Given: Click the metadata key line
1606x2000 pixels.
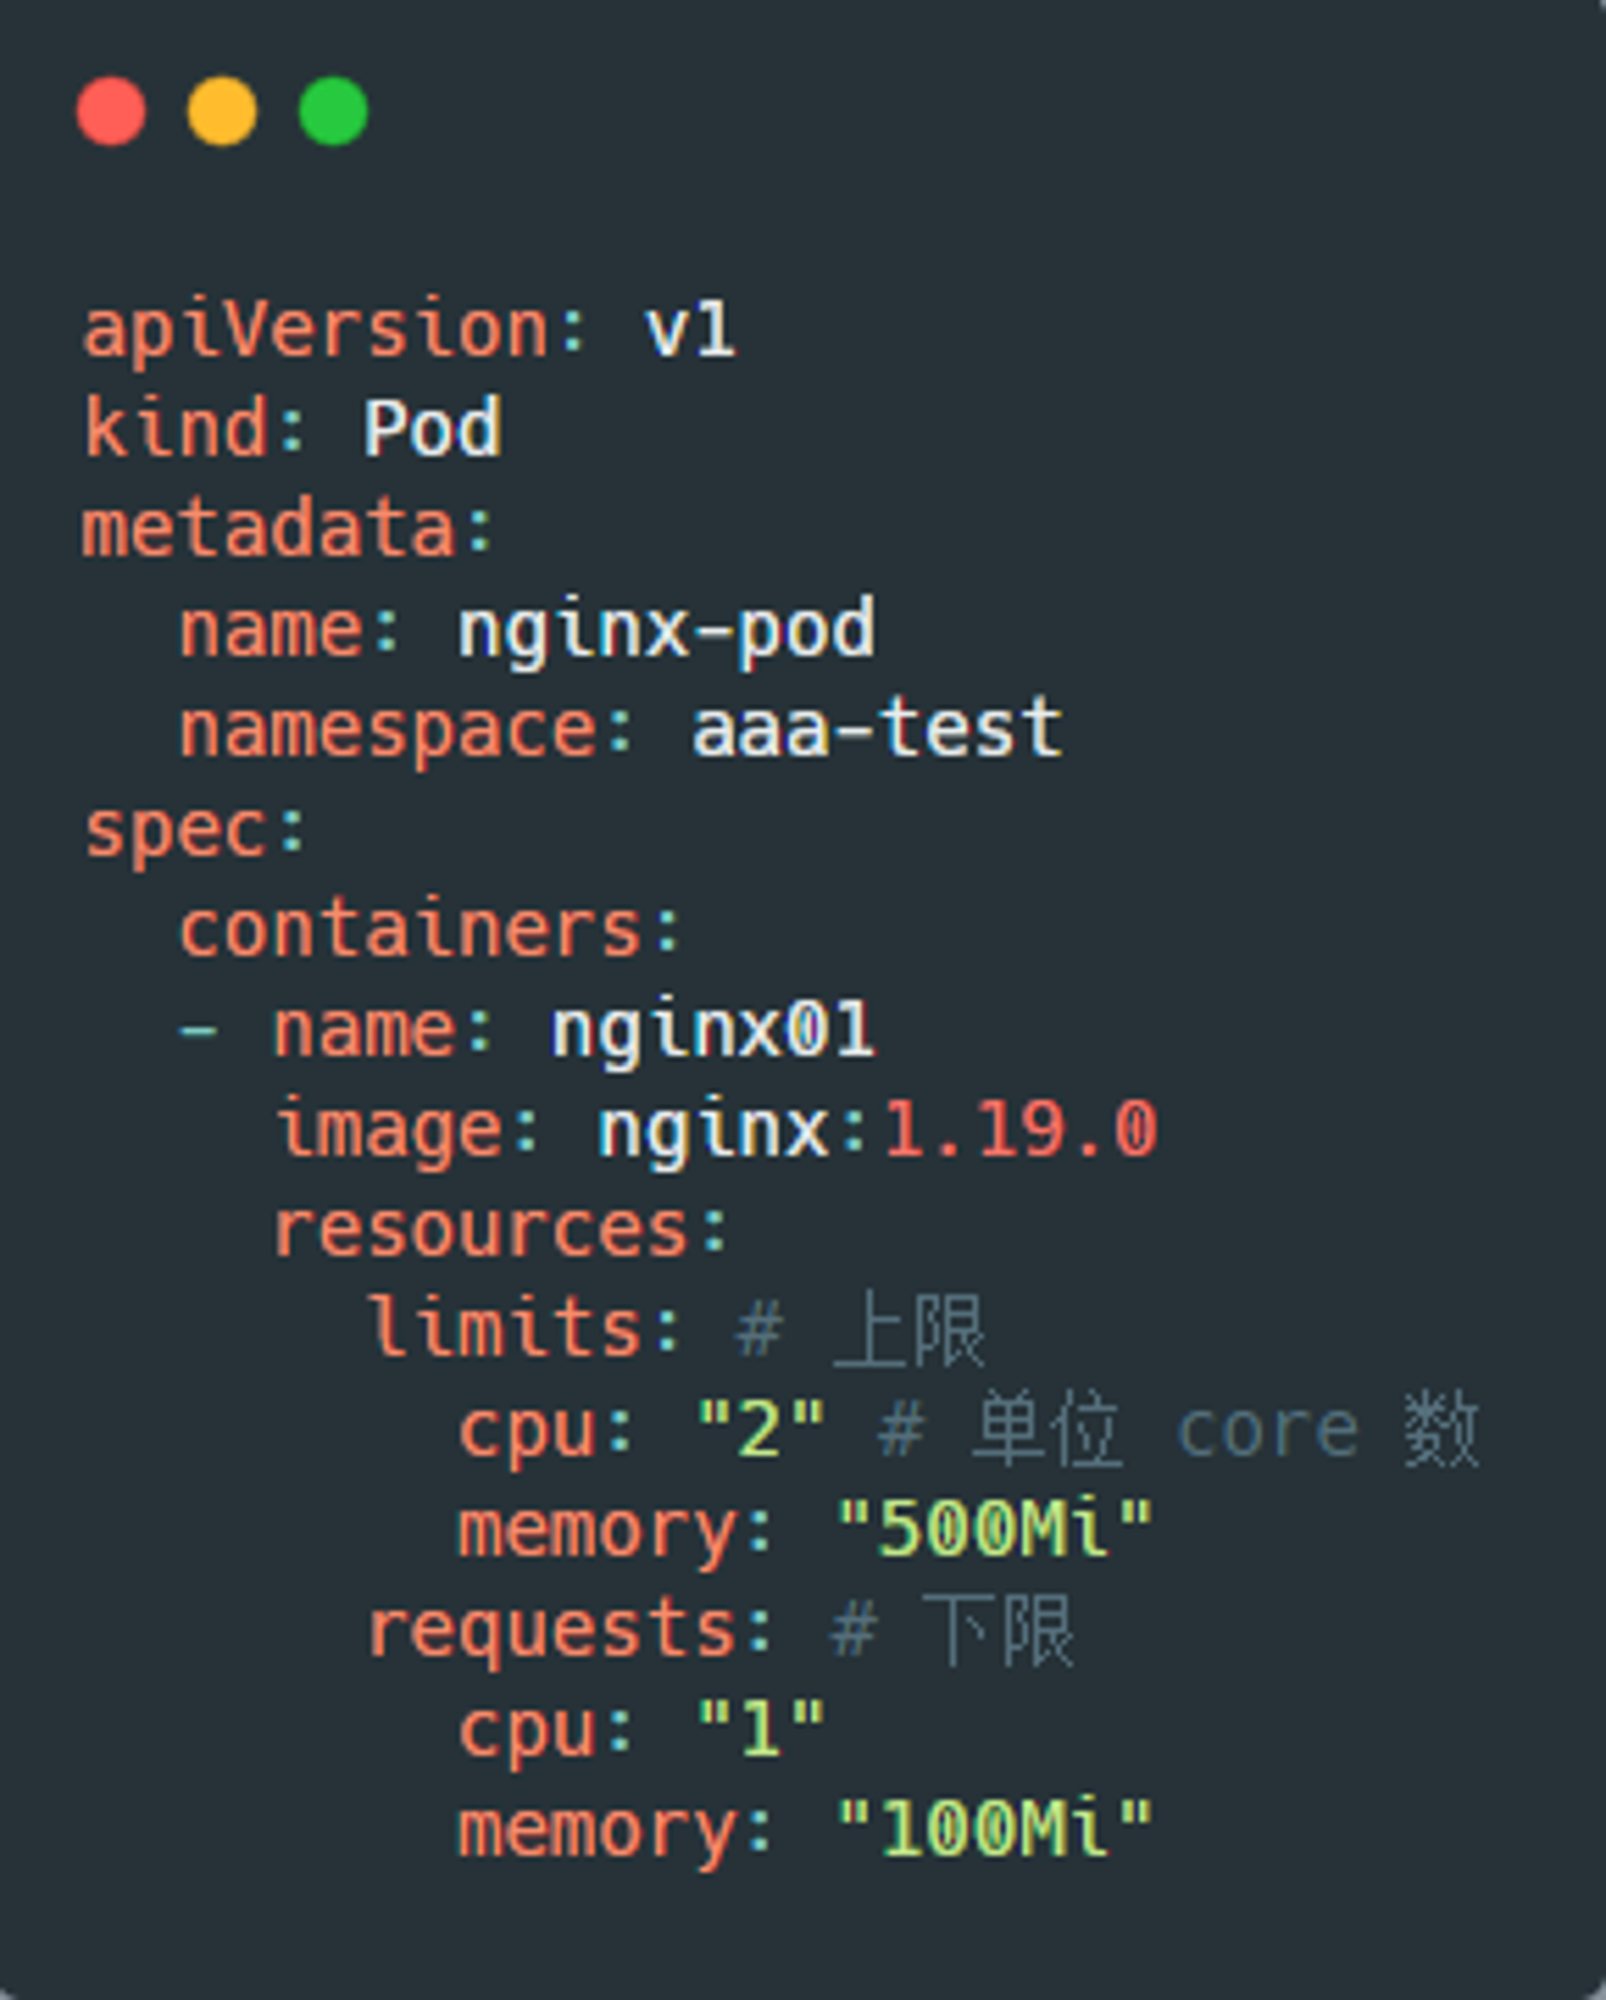Looking at the screenshot, I should click(x=288, y=528).
